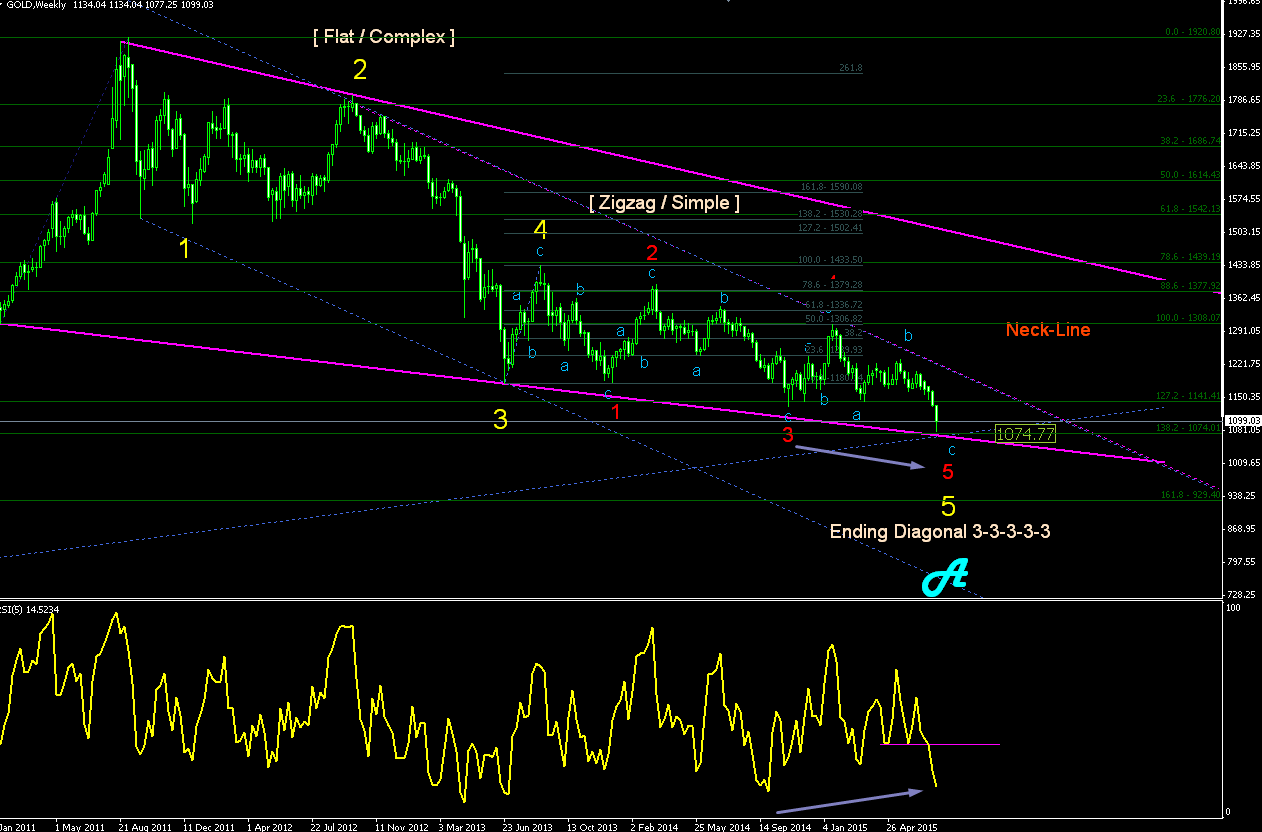This screenshot has width=1262, height=832.
Task: Click the Ending Diagonal 3-3-3-3-3 text
Action: pos(940,532)
